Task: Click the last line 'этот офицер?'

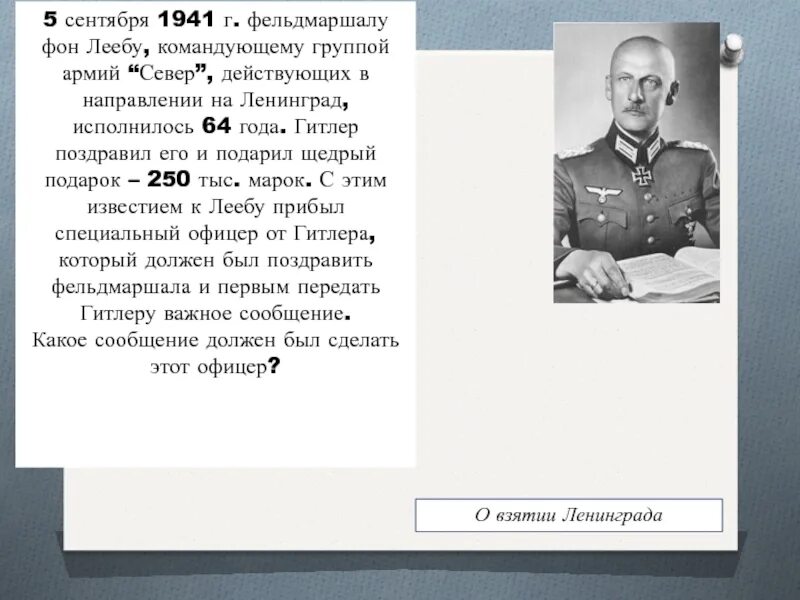Action: 215,367
